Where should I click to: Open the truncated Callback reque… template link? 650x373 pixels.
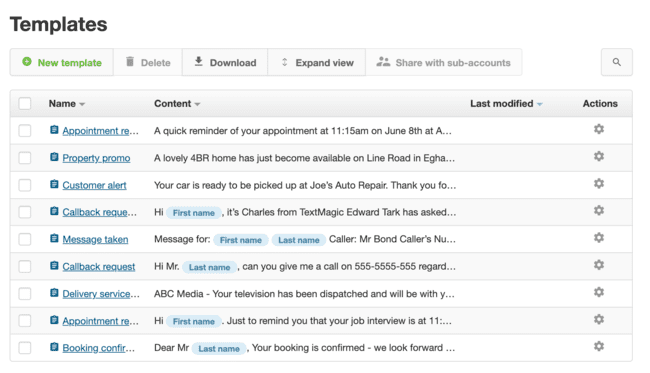99,212
